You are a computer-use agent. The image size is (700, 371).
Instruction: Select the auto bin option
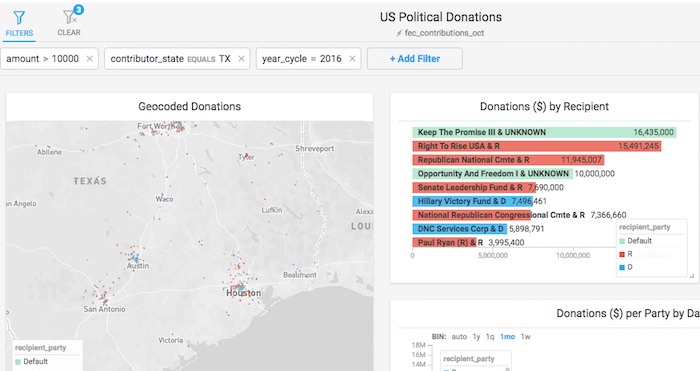pos(459,337)
